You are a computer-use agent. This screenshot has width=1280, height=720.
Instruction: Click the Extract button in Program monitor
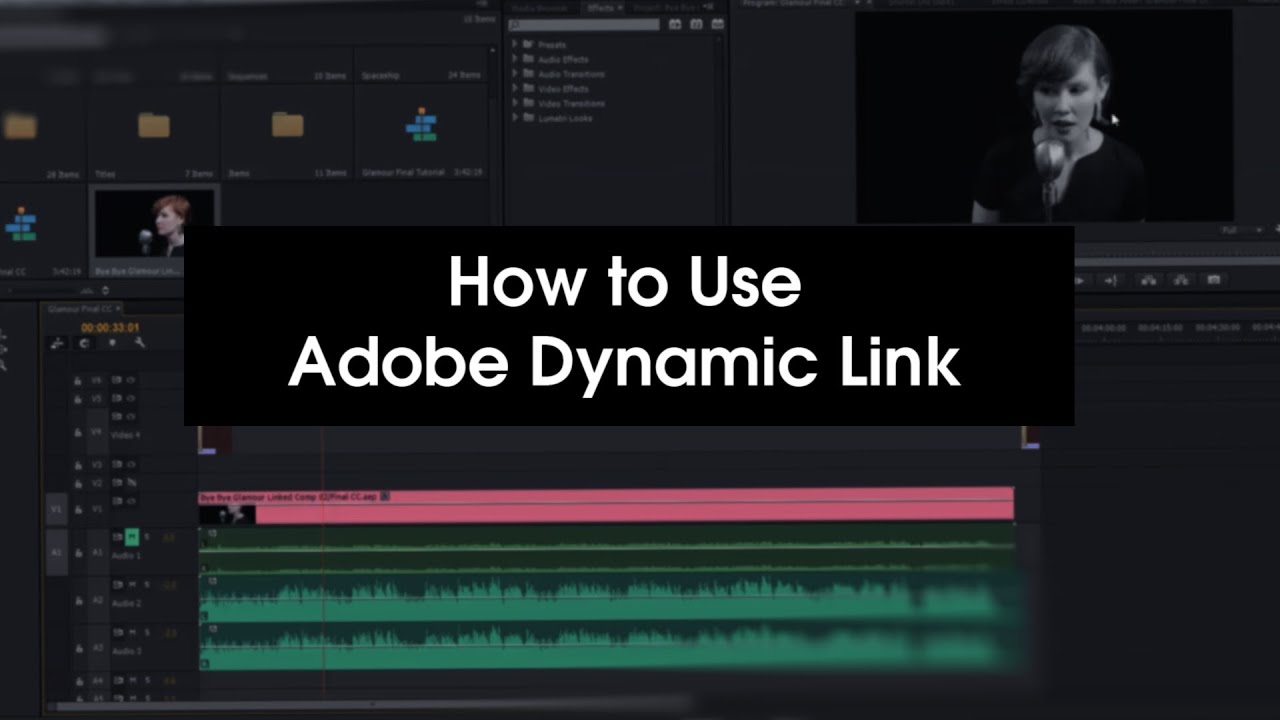[x=1181, y=281]
